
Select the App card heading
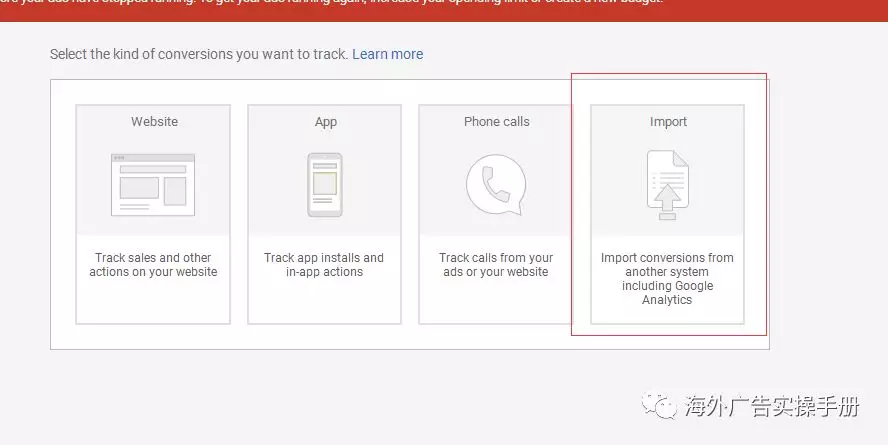tap(326, 122)
